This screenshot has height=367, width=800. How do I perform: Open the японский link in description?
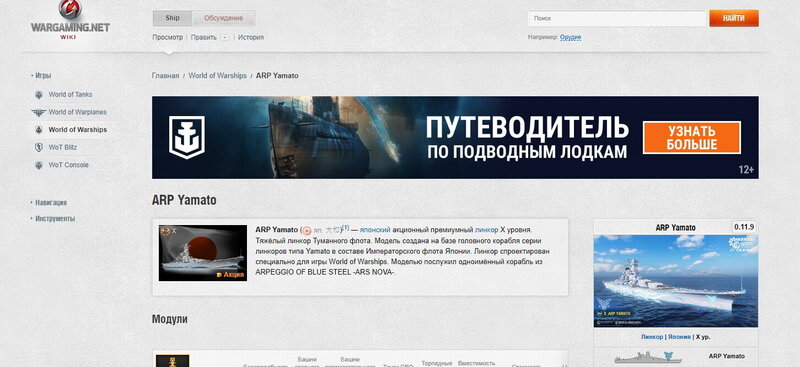click(375, 230)
